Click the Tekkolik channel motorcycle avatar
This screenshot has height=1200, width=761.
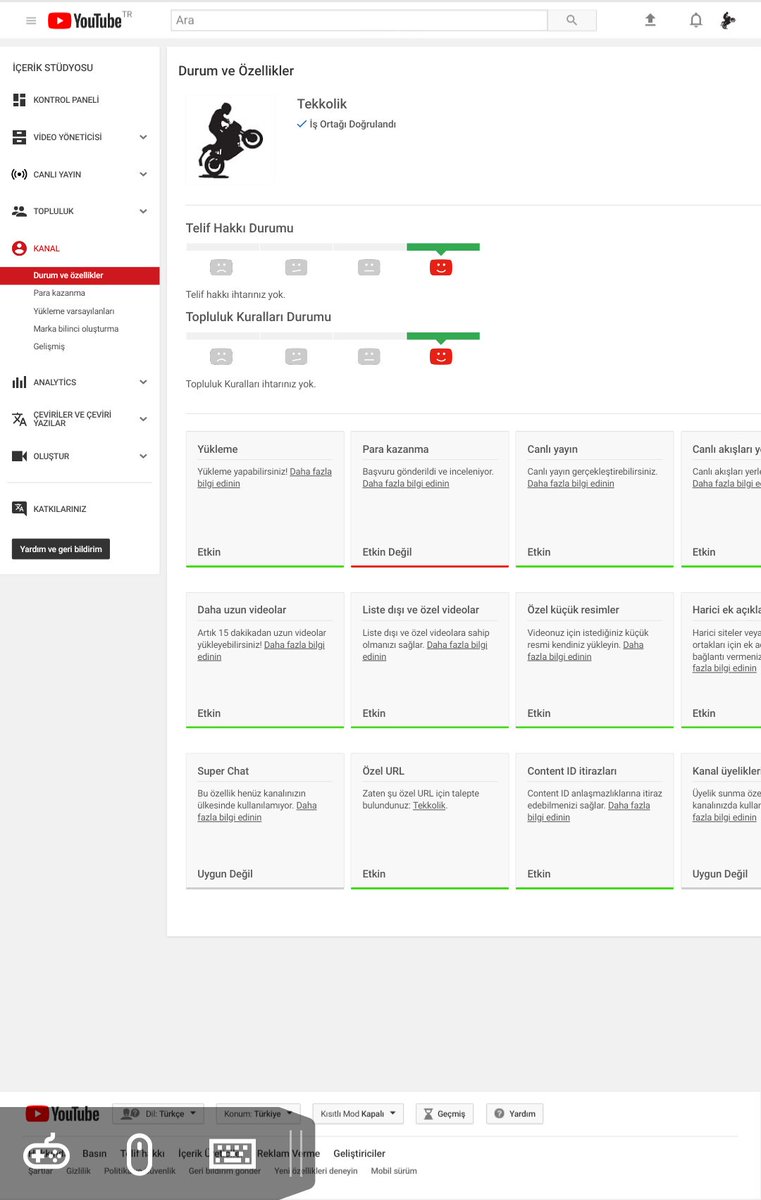231,138
